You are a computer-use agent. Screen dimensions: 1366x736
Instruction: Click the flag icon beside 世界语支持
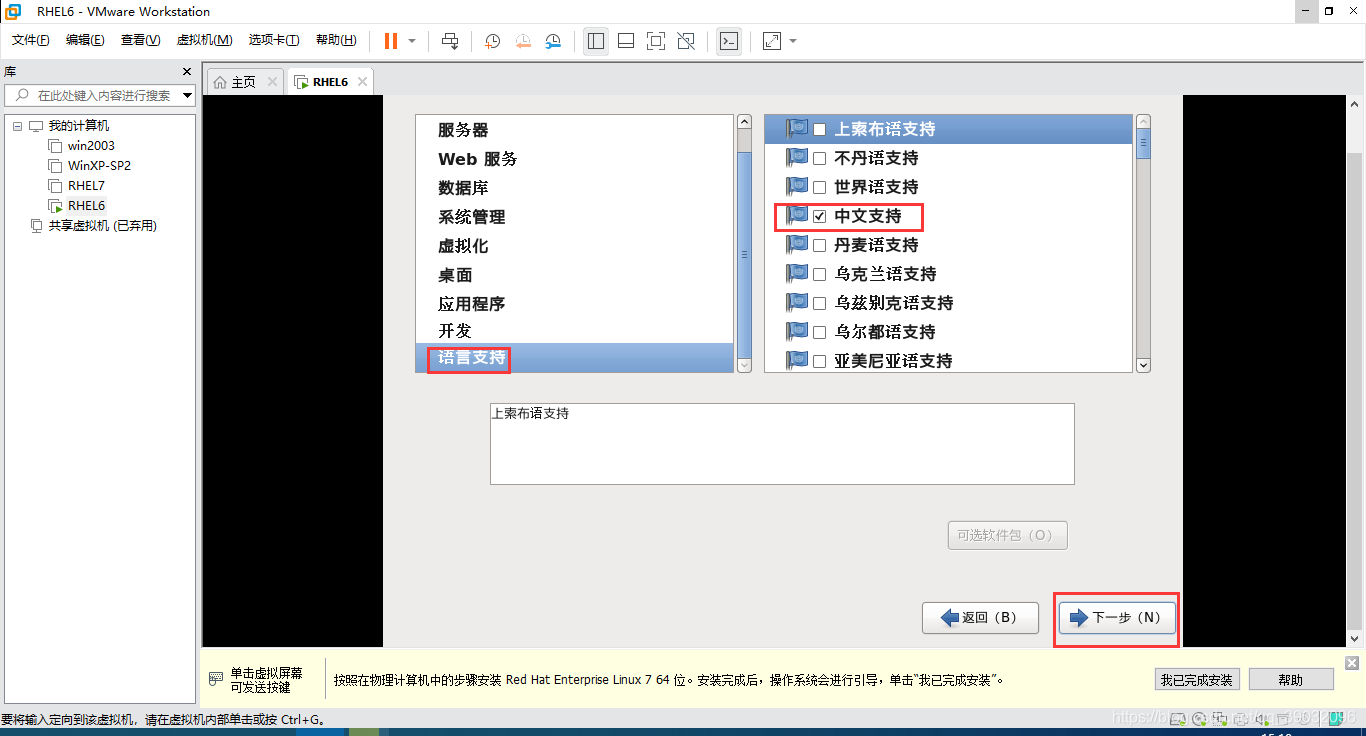(x=797, y=186)
